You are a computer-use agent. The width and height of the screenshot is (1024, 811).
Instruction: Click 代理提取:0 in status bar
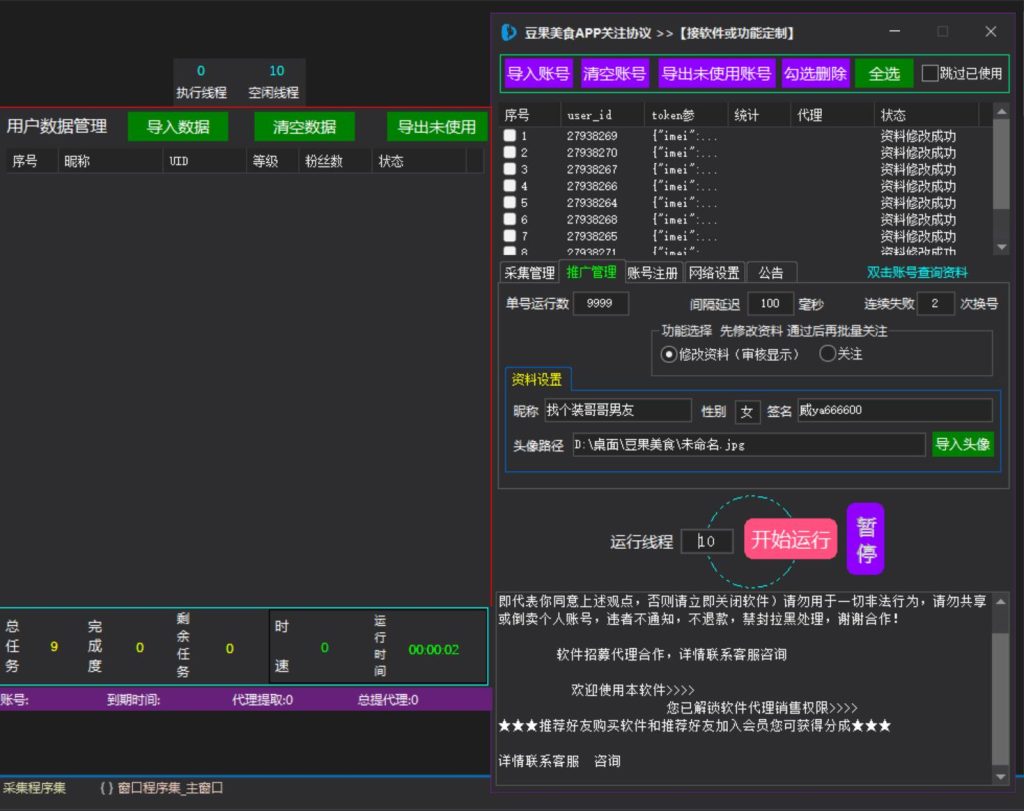point(263,699)
